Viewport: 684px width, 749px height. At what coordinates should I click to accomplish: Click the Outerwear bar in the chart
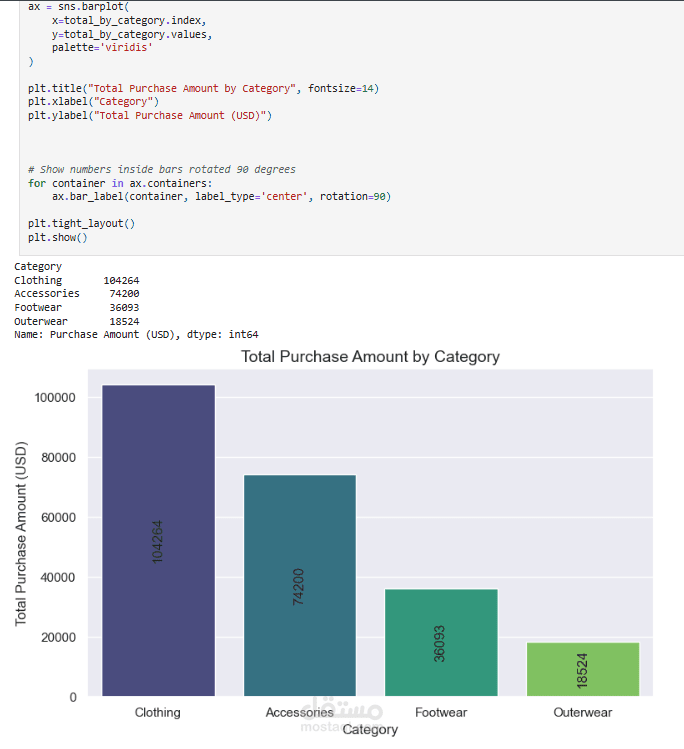click(583, 669)
